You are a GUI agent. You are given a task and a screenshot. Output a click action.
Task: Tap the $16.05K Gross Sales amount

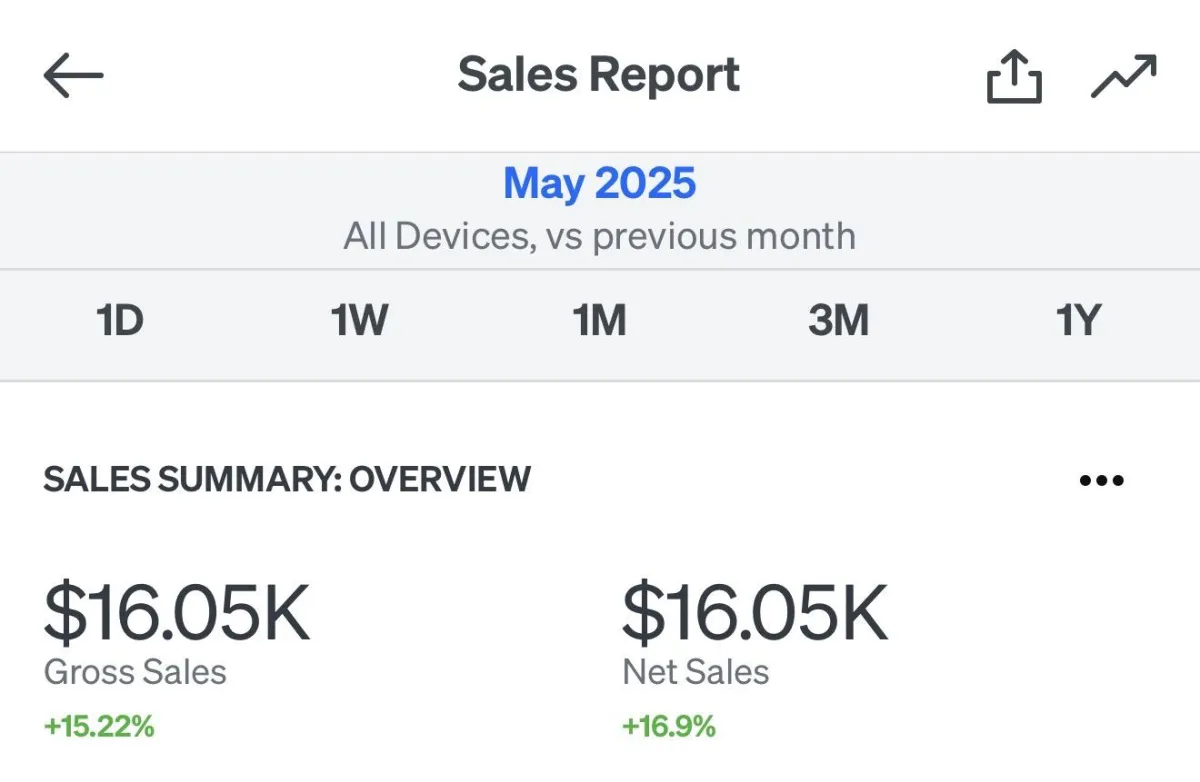(177, 613)
